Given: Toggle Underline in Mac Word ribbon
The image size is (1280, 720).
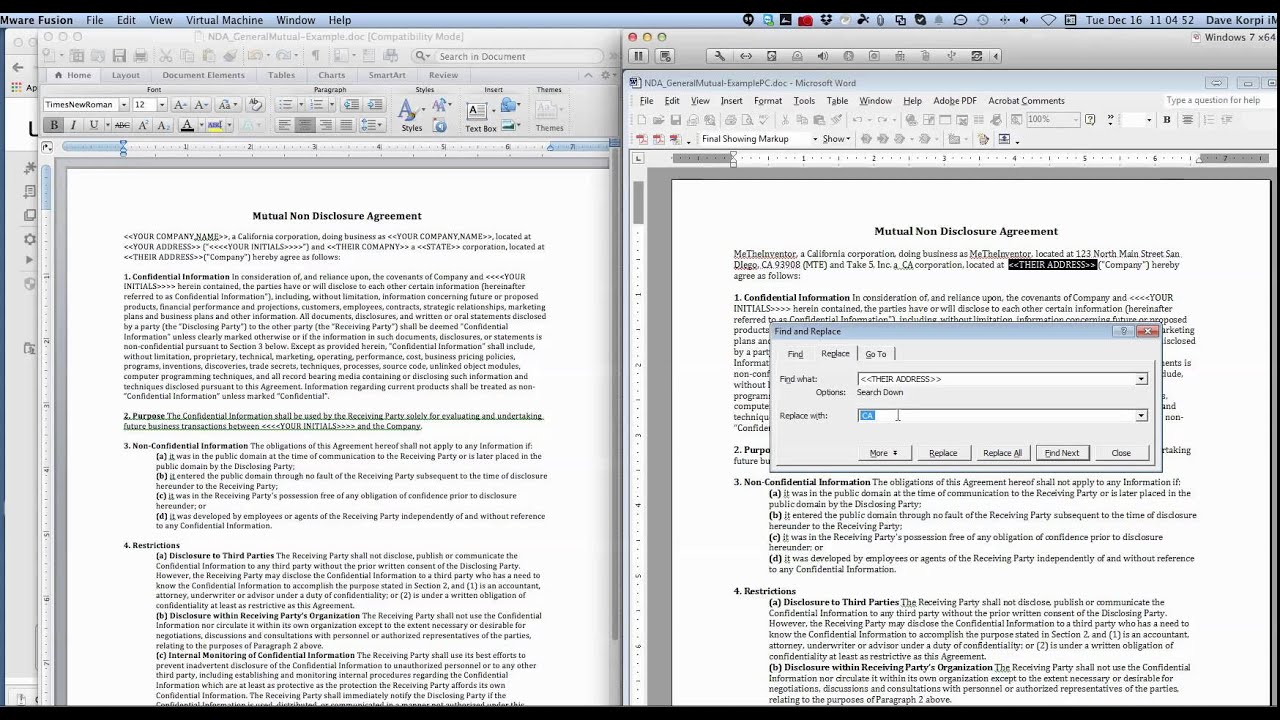Looking at the screenshot, I should tap(94, 125).
